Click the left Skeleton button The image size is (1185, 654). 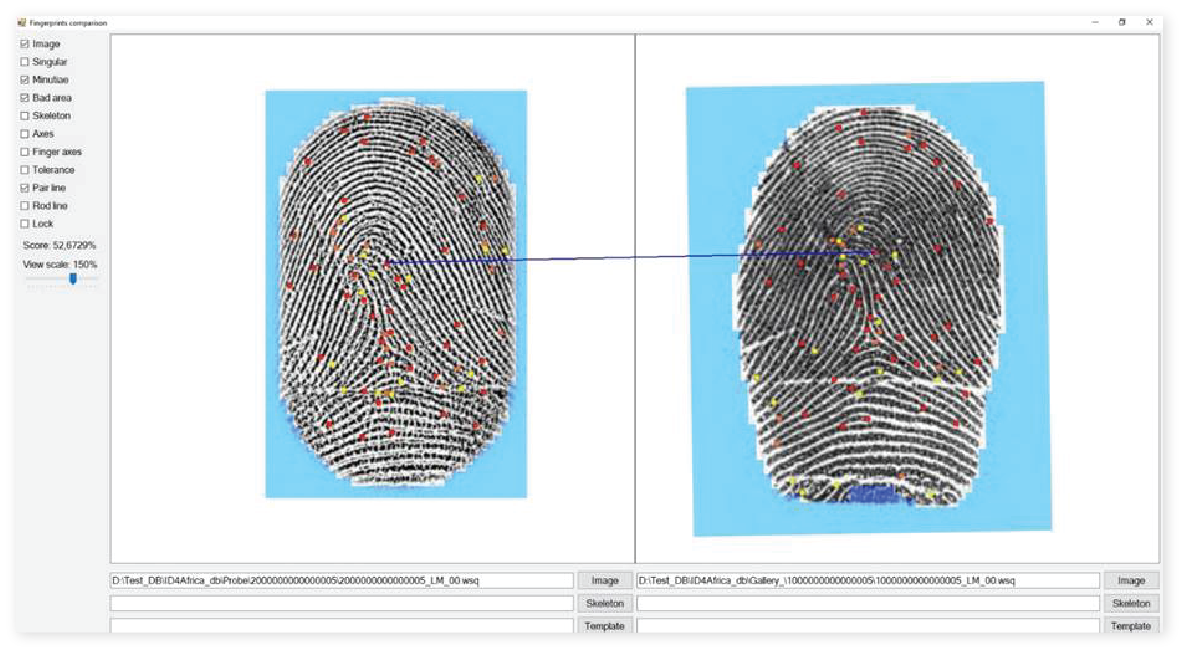tap(605, 603)
